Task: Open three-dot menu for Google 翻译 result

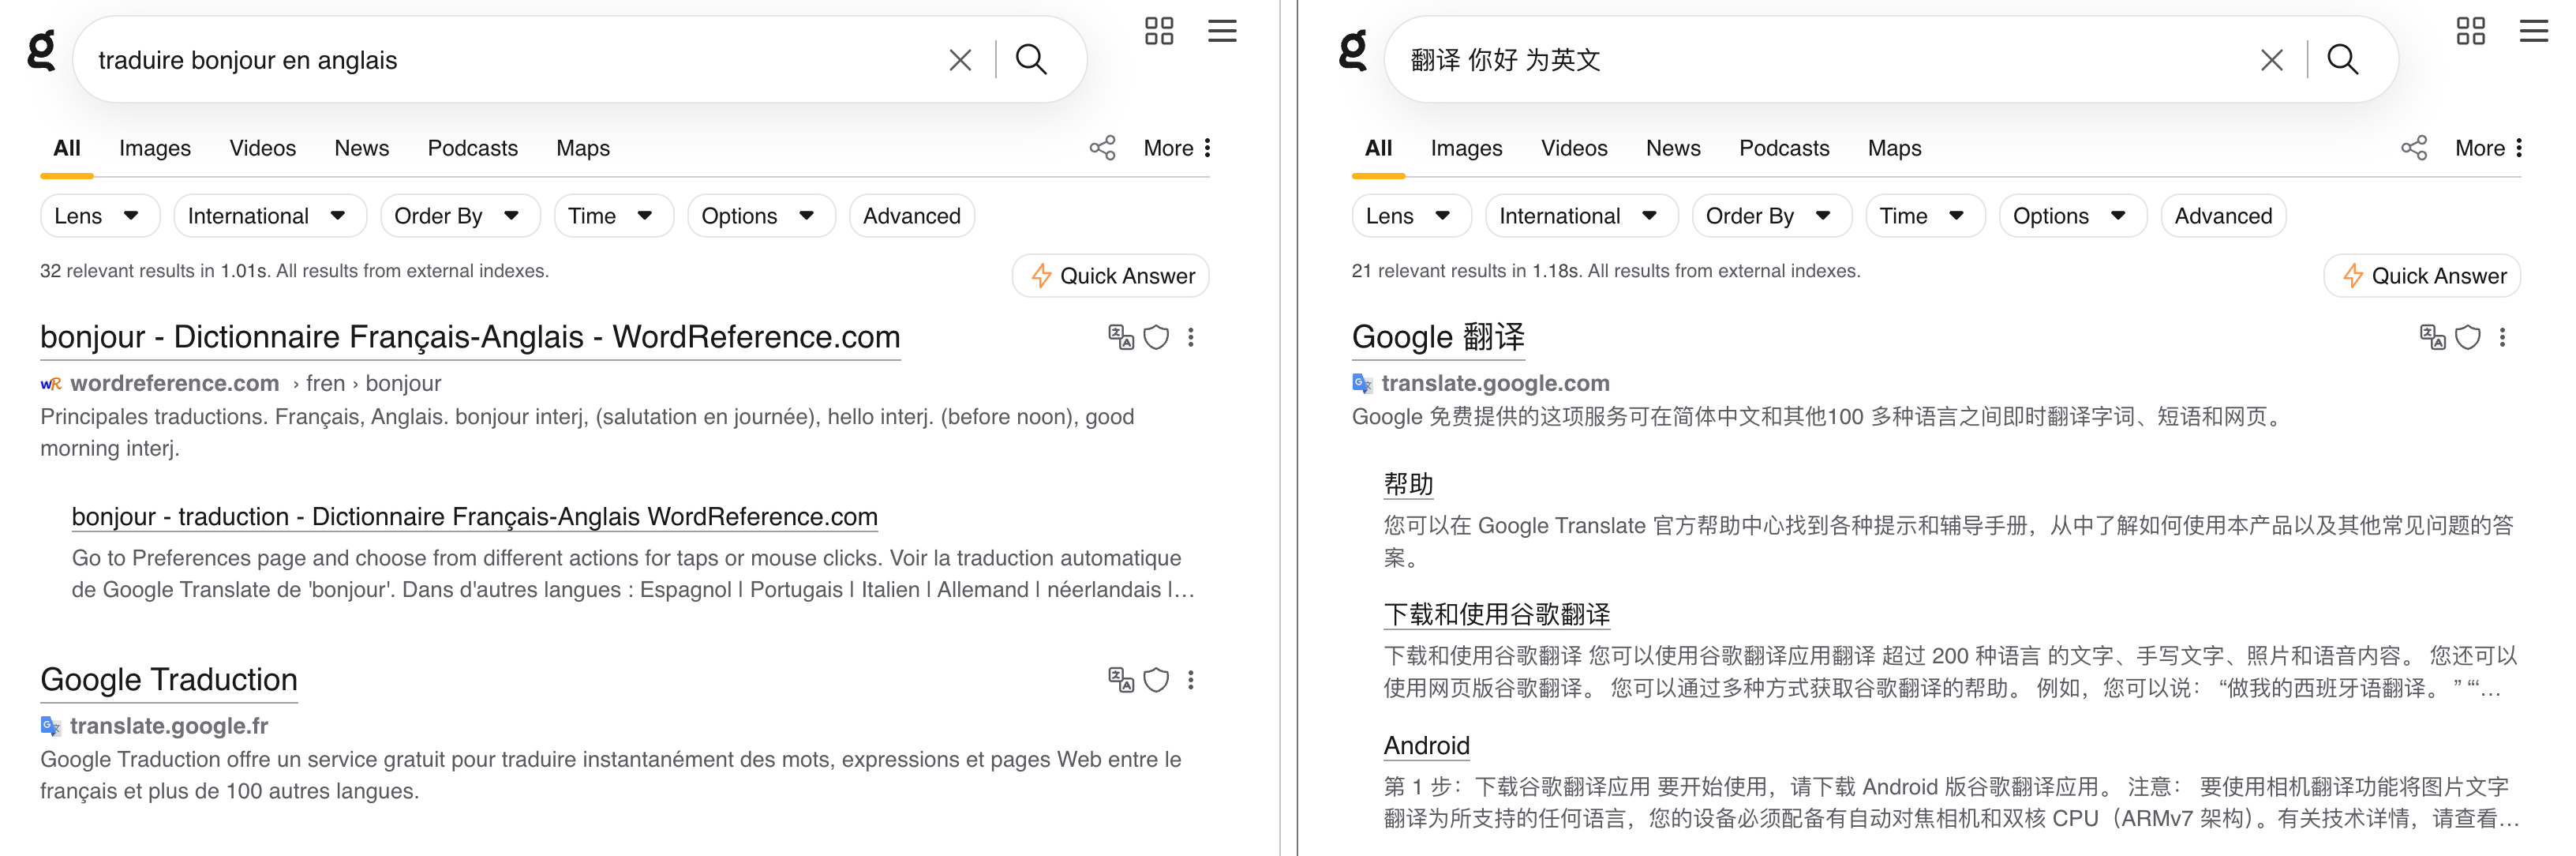Action: pyautogui.click(x=2501, y=337)
